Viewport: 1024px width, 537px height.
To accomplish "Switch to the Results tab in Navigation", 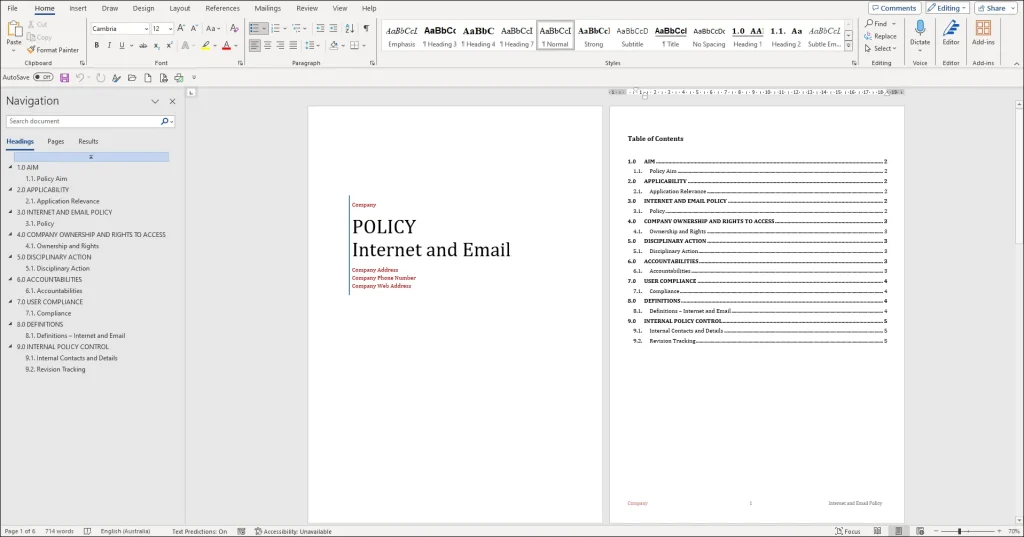I will [x=88, y=141].
